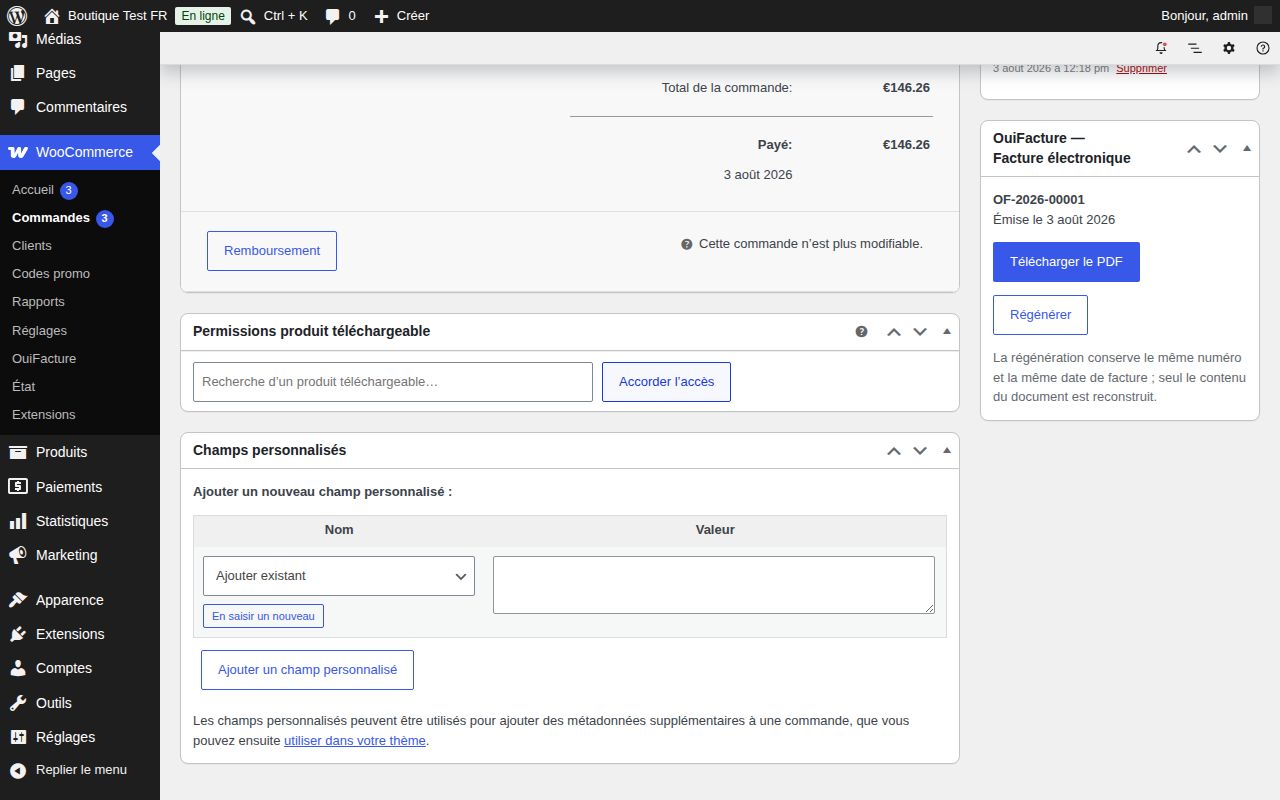Collapse the Permissions produit téléchargeable panel
This screenshot has width=1280, height=800.
click(x=947, y=331)
